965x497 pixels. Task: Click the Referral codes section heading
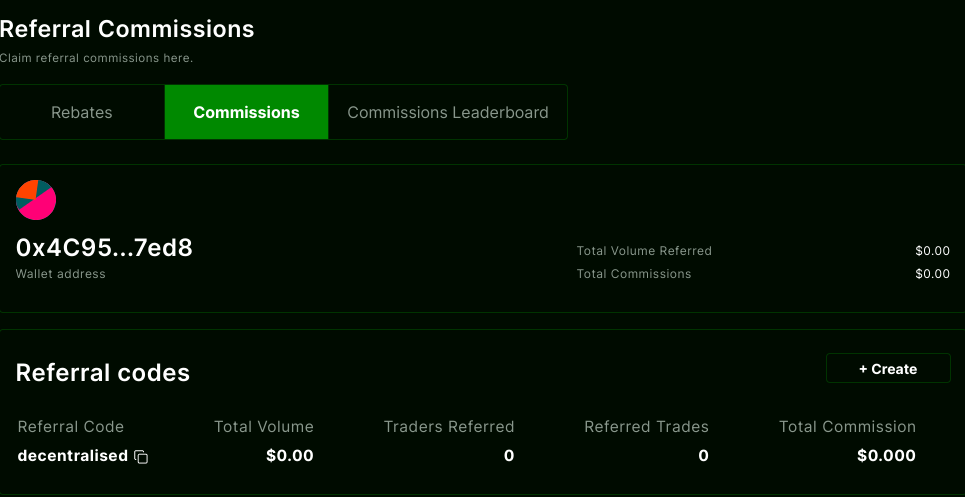click(x=103, y=373)
